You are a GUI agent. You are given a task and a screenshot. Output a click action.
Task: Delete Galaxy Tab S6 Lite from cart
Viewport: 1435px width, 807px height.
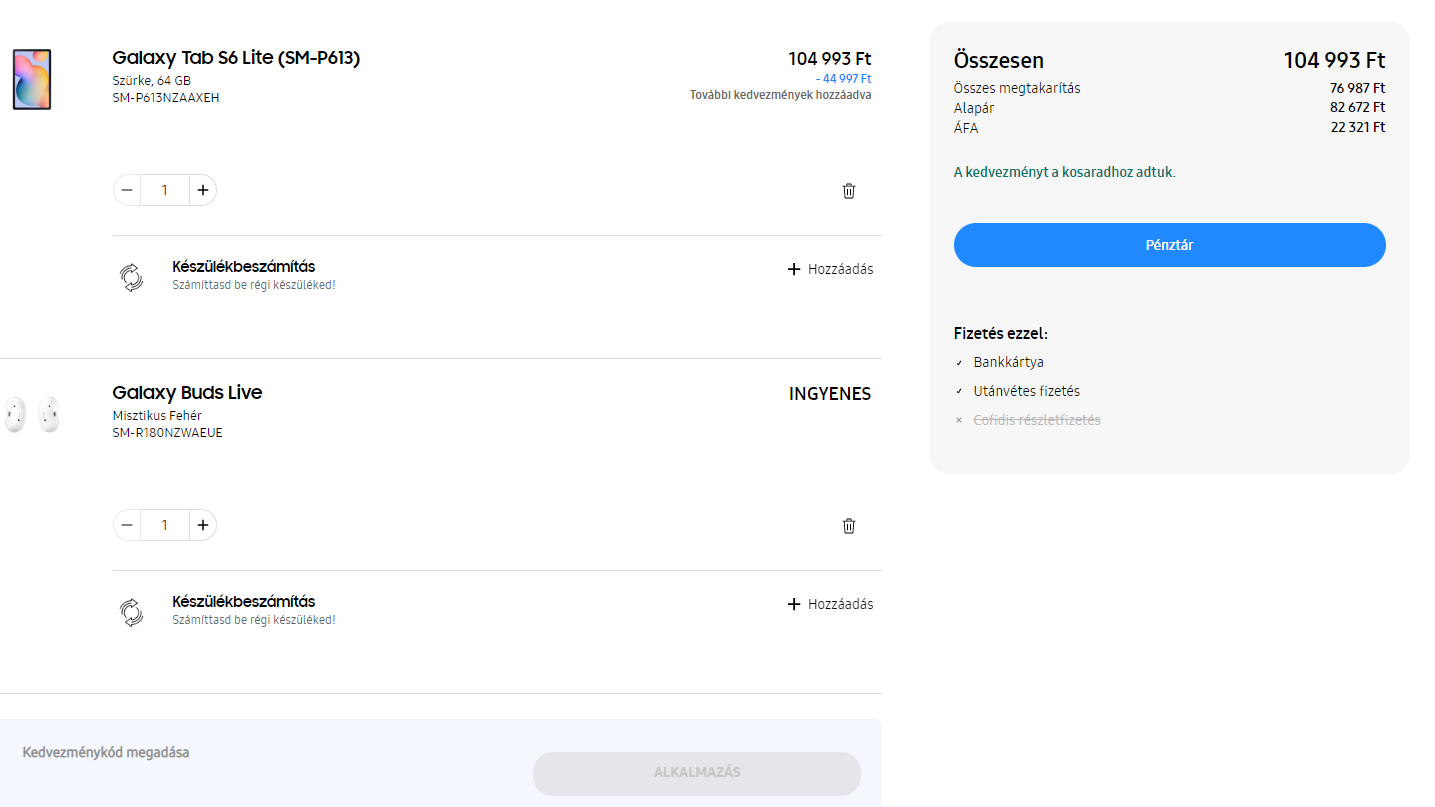pos(849,191)
